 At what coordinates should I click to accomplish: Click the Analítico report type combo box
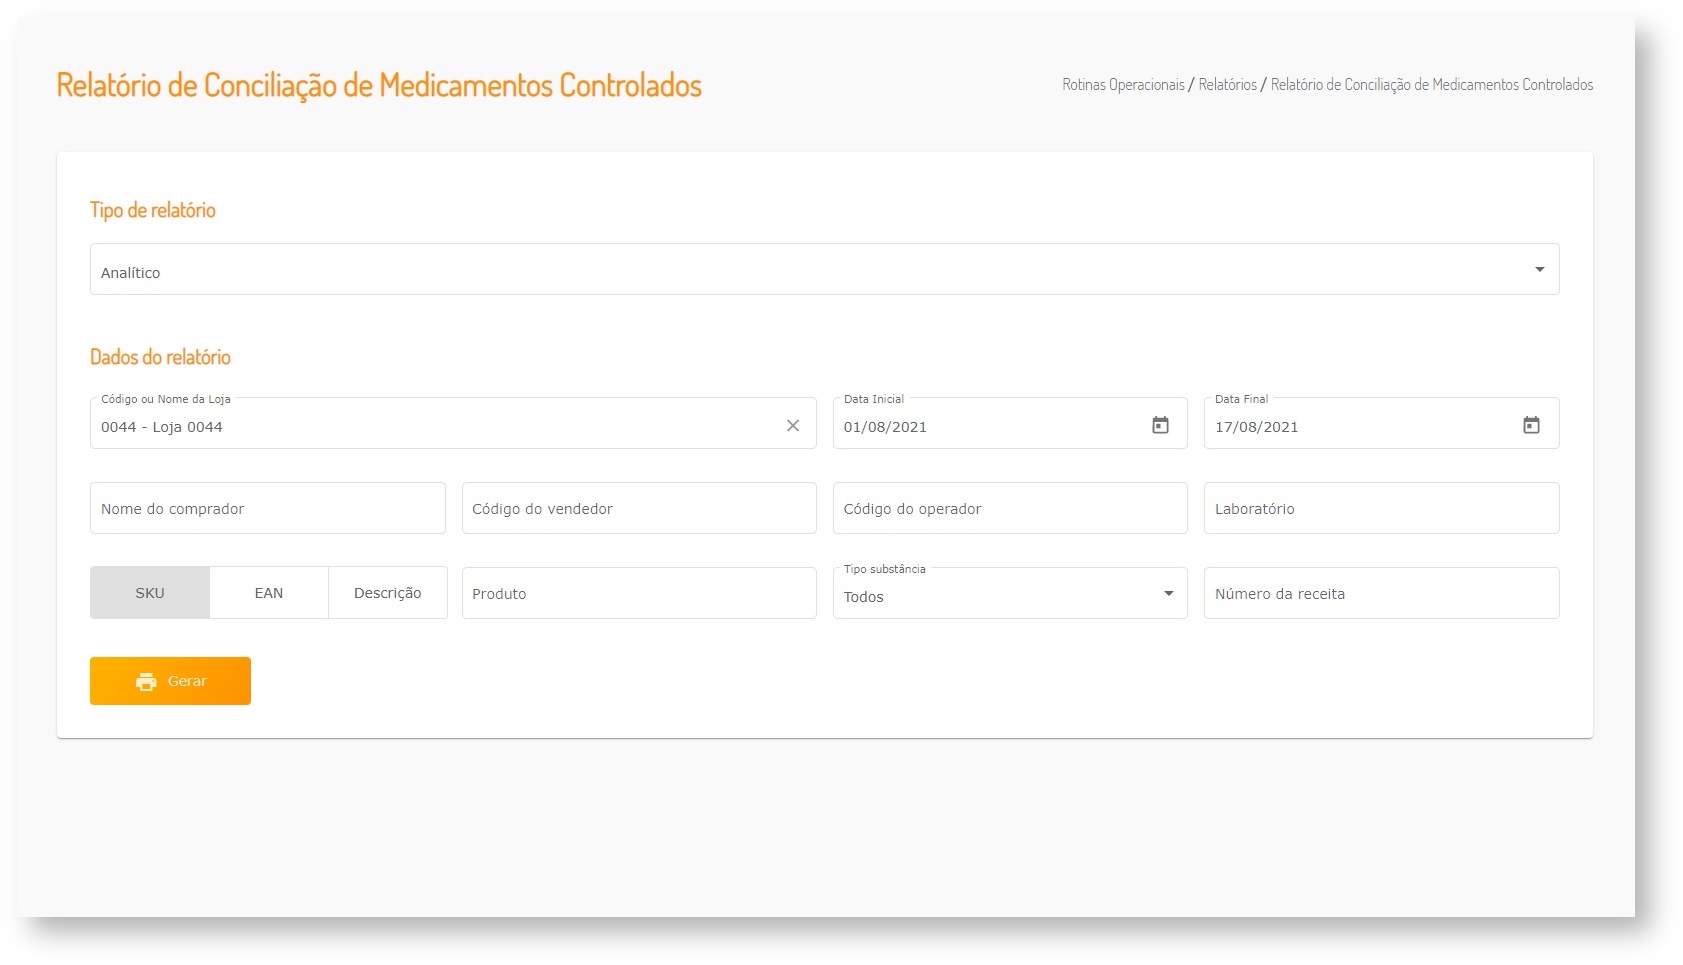(800, 270)
